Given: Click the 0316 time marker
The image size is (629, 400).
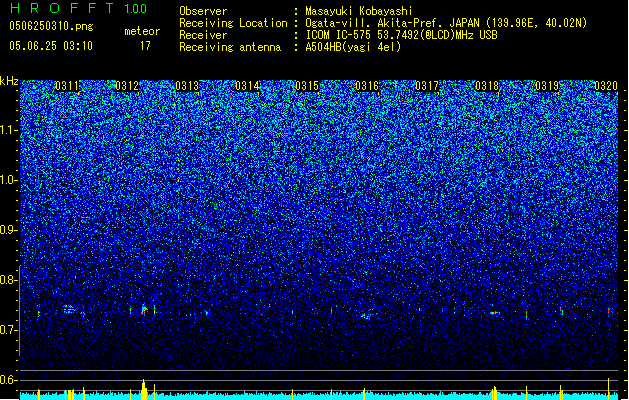Looking at the screenshot, I should click(367, 86).
